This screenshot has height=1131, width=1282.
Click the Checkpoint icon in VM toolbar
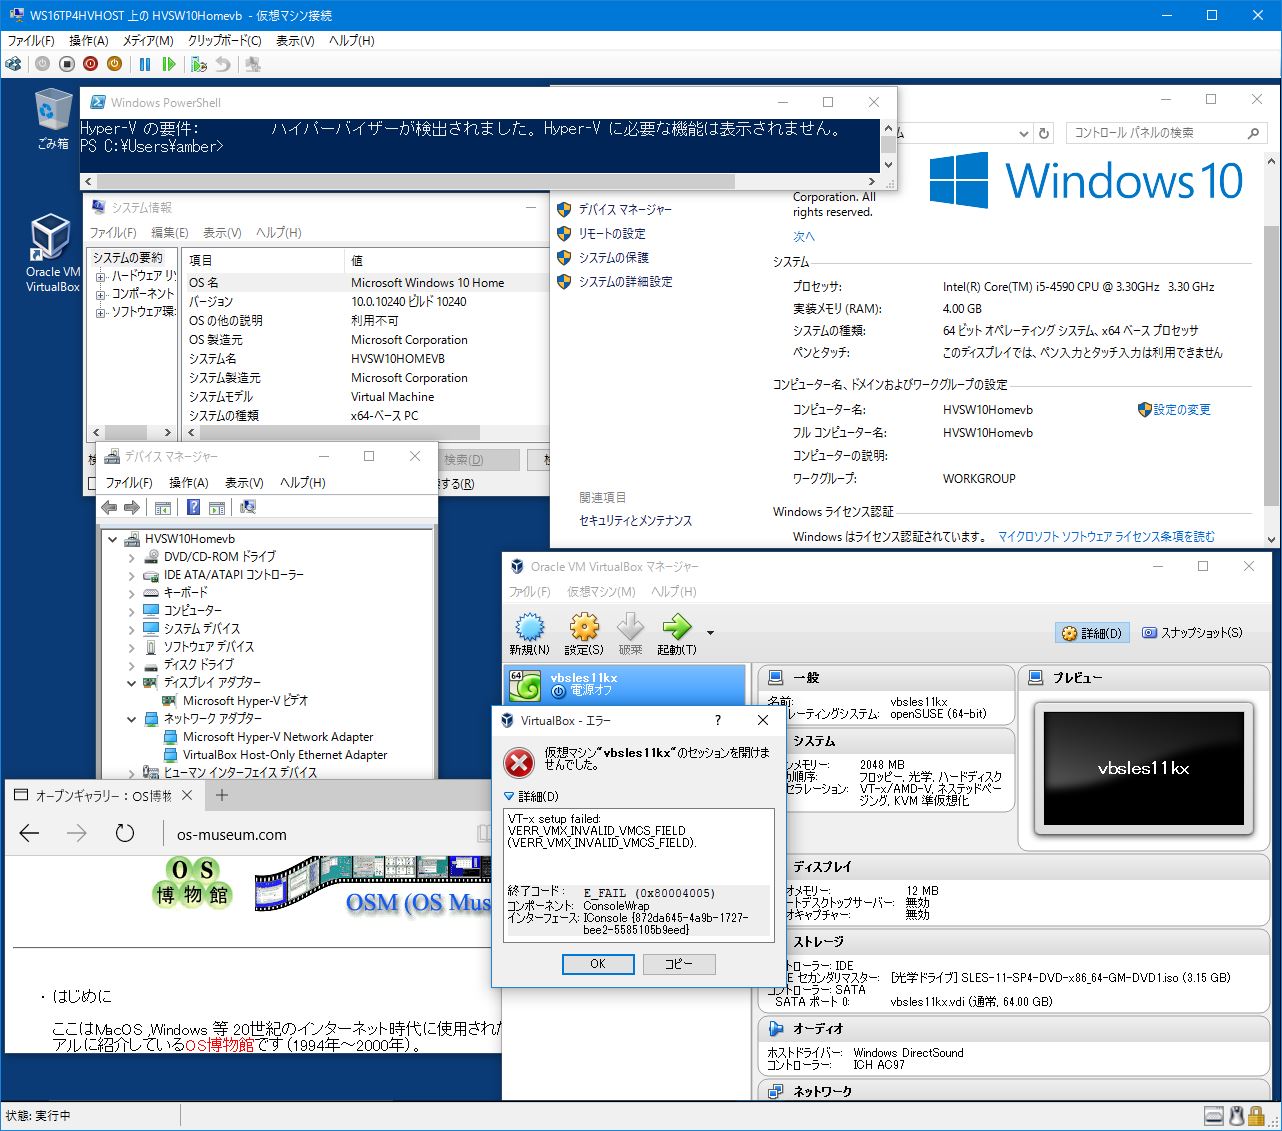[198, 64]
